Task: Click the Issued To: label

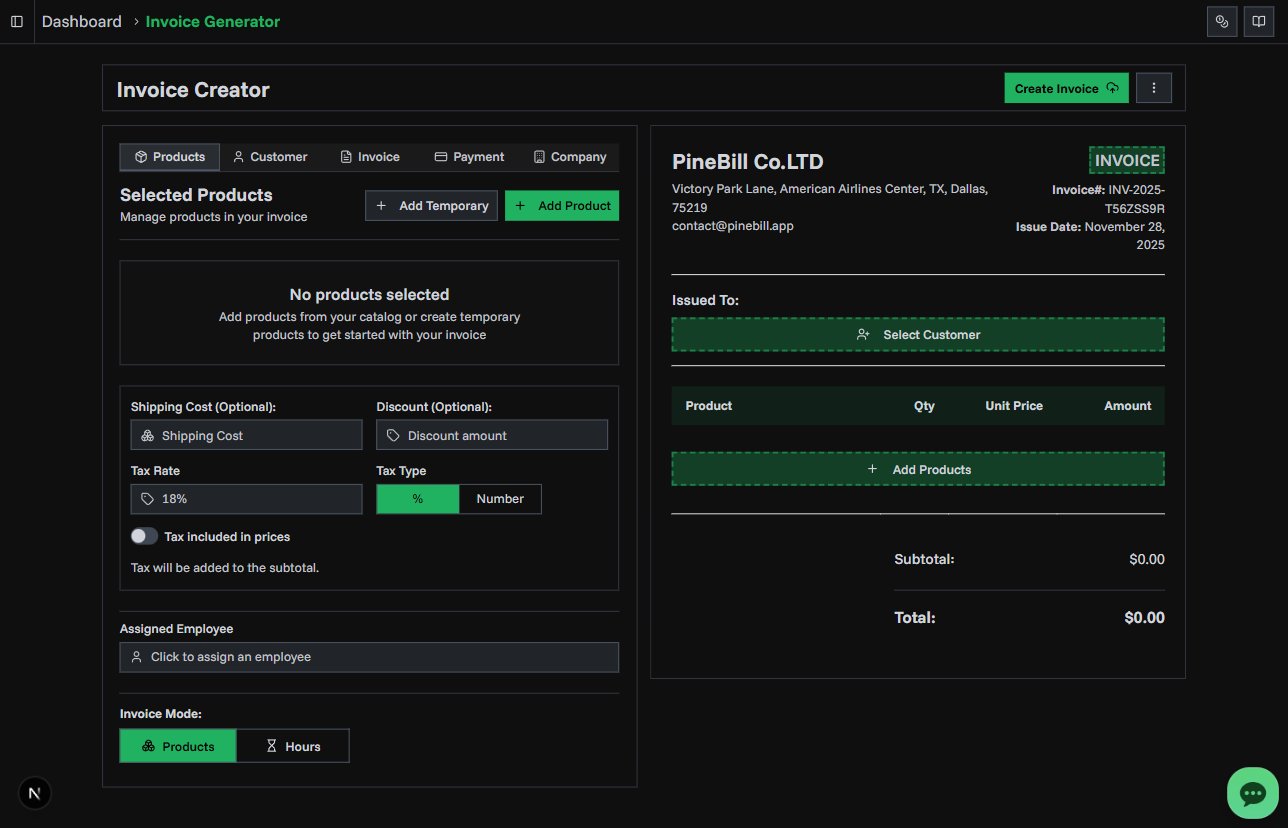Action: click(705, 300)
